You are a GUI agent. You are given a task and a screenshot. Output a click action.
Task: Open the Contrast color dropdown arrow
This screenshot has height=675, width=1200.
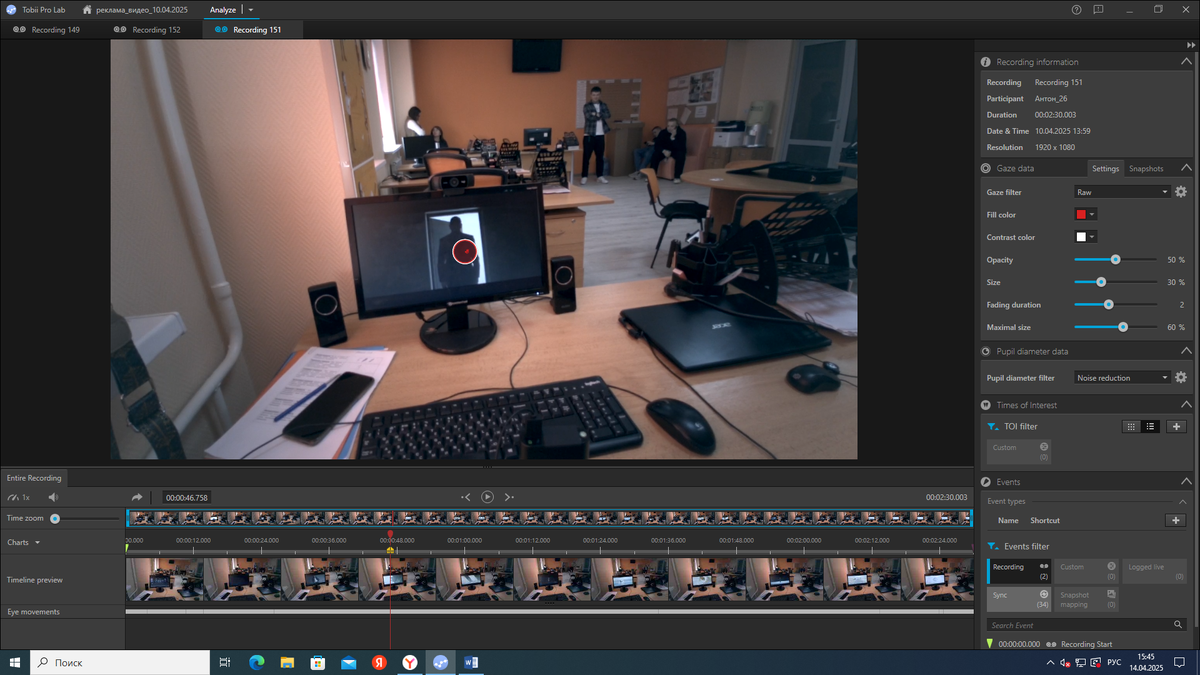1092,237
